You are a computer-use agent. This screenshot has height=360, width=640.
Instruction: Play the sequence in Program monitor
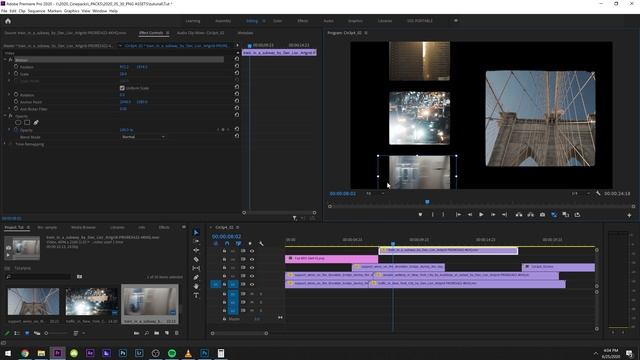pyautogui.click(x=481, y=215)
